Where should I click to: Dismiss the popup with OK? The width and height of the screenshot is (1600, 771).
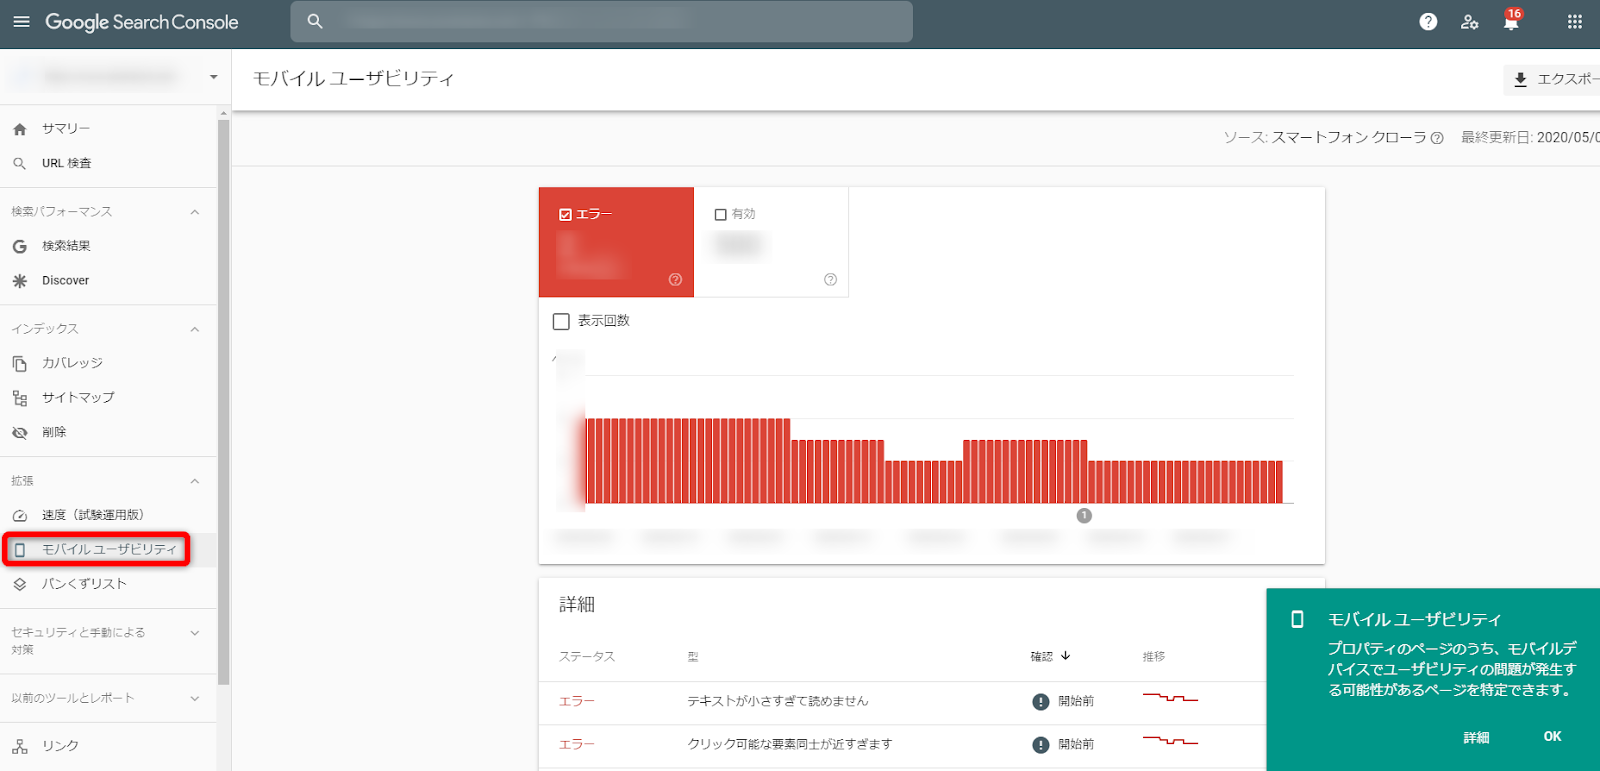click(x=1552, y=737)
